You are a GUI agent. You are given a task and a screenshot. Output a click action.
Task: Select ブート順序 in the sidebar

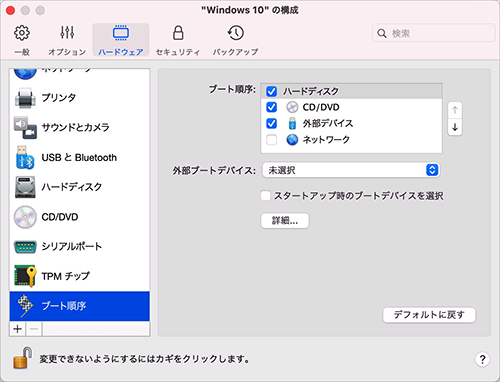pos(80,306)
